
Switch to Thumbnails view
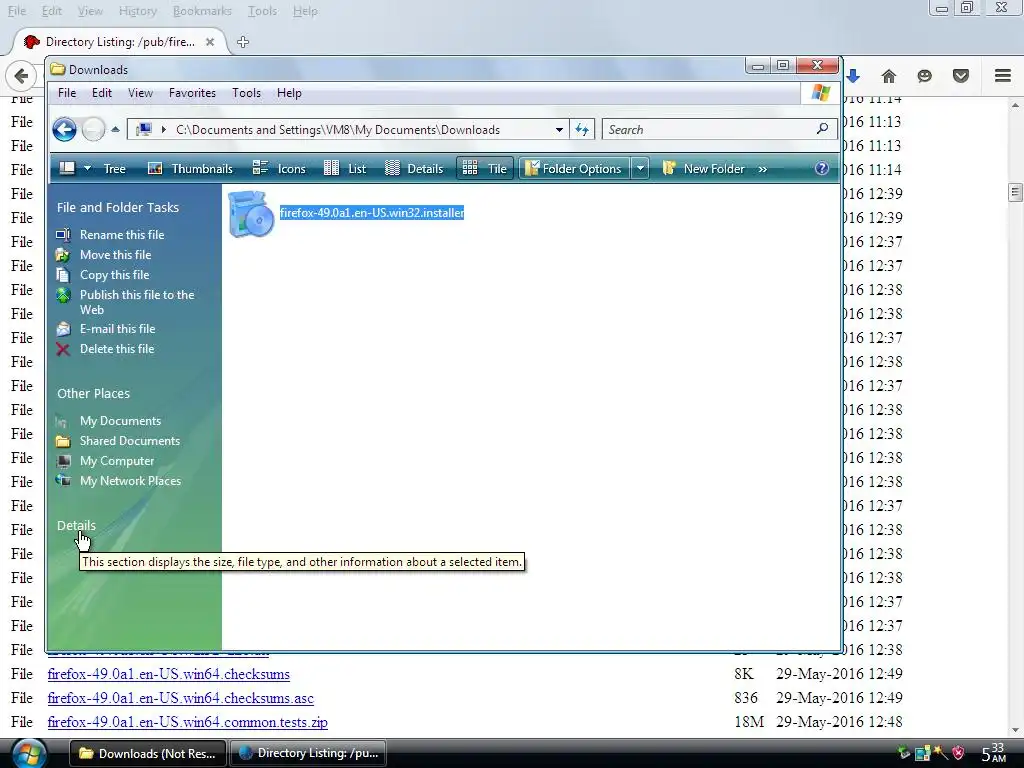(190, 168)
